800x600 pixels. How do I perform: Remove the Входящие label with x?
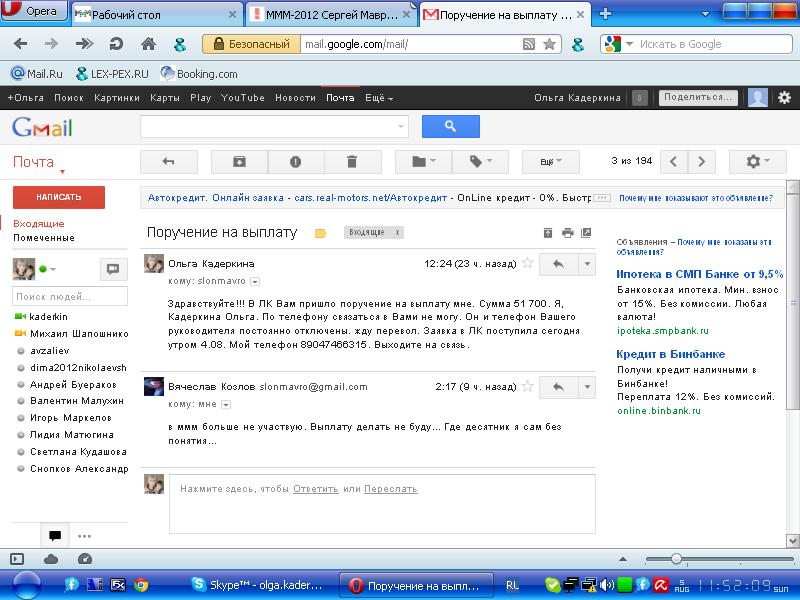pos(397,233)
